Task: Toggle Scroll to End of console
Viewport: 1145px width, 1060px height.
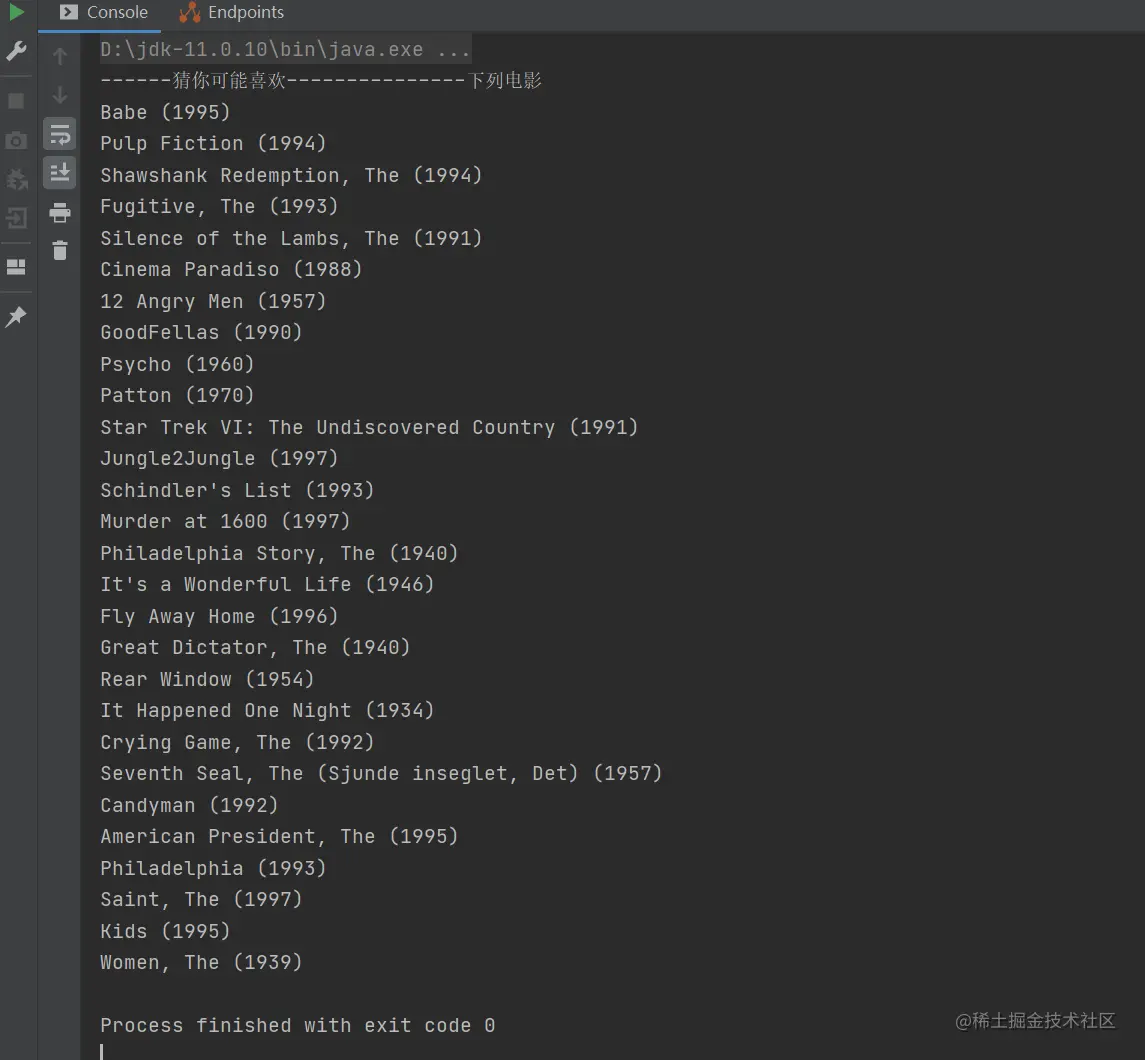Action: [60, 173]
